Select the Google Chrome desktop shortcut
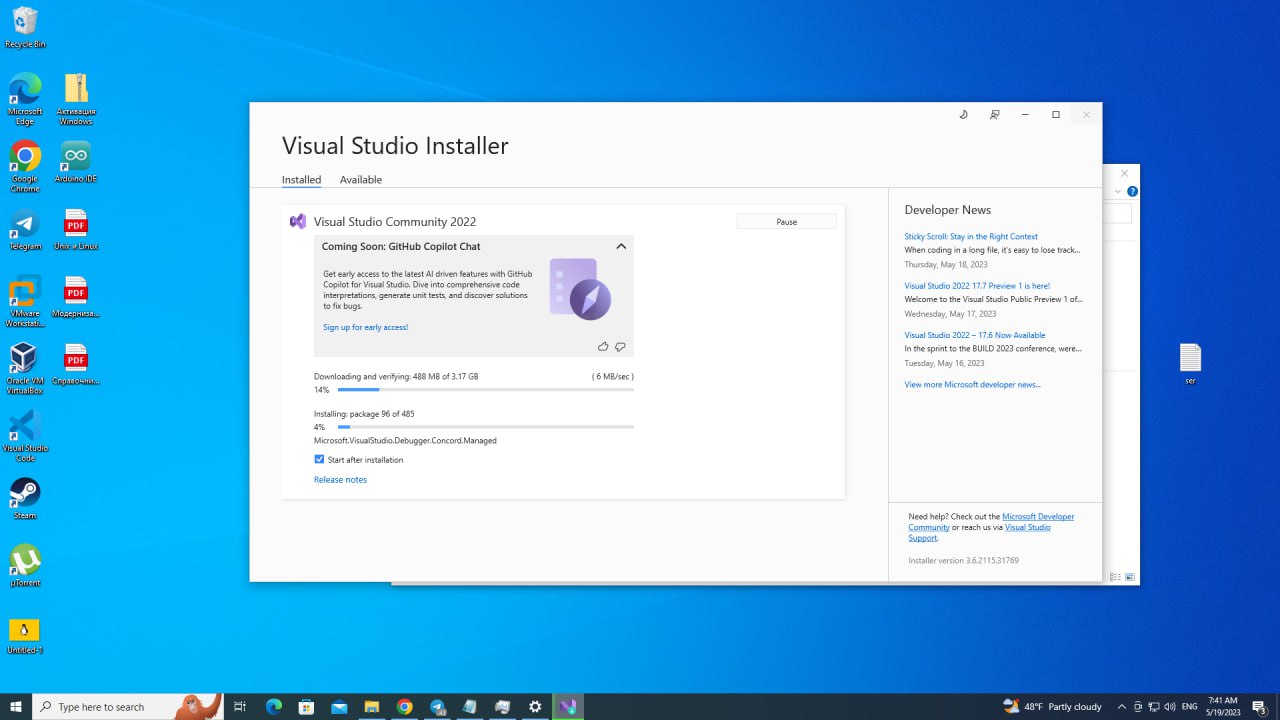 (x=25, y=166)
